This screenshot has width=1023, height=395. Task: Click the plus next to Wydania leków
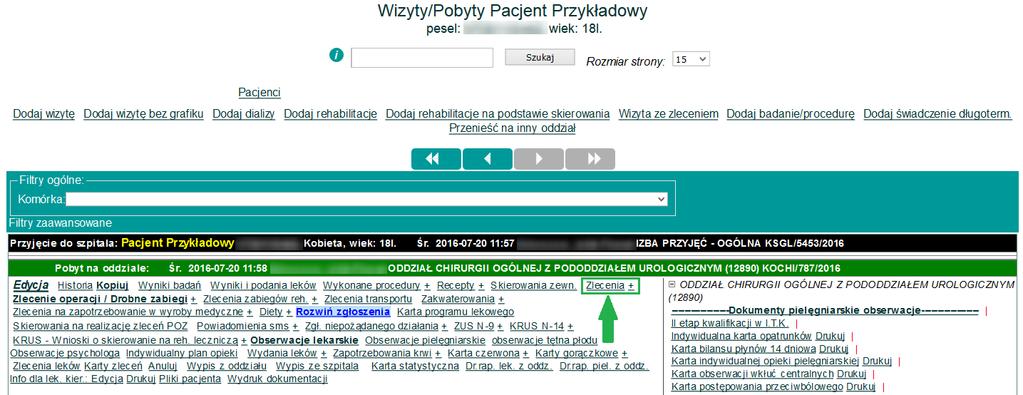point(324,353)
